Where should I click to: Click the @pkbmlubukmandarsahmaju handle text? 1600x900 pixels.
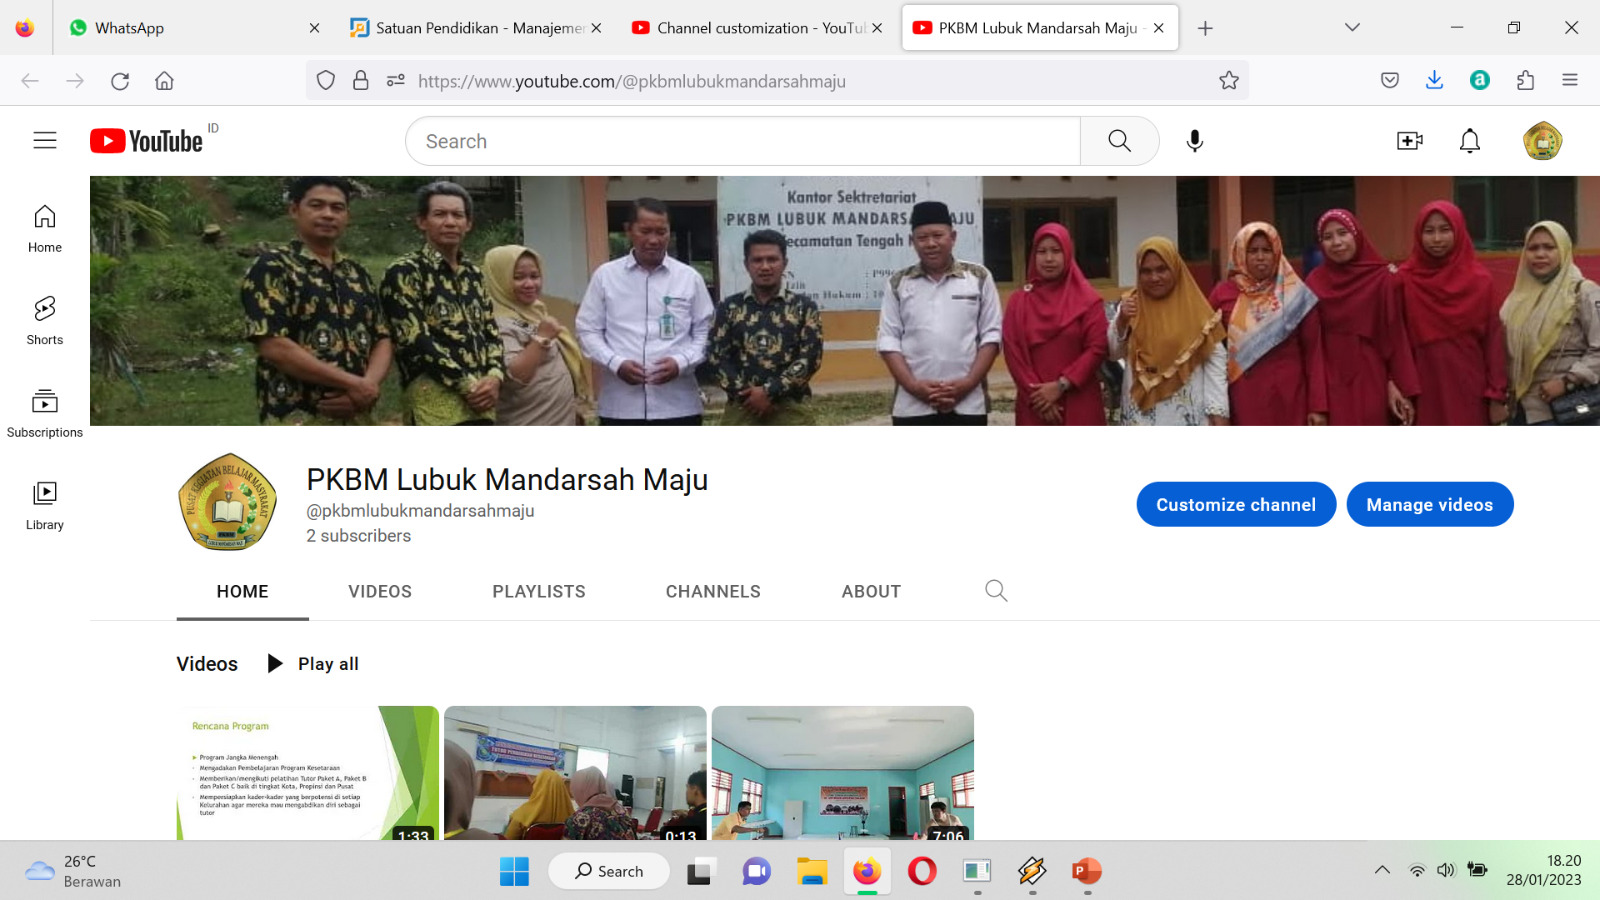click(420, 510)
